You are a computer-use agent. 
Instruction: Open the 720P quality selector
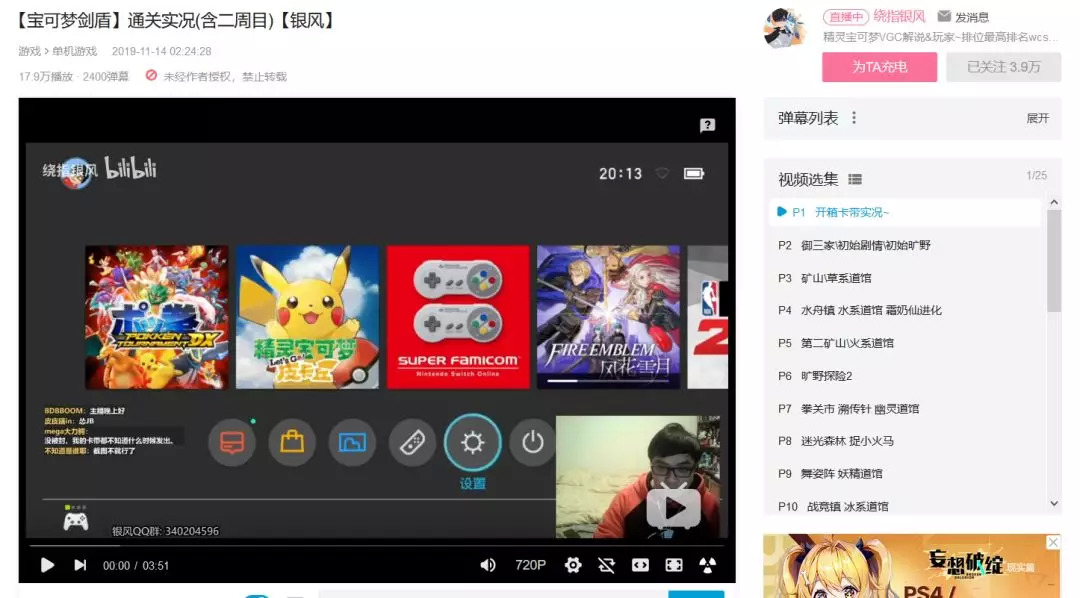coord(530,566)
